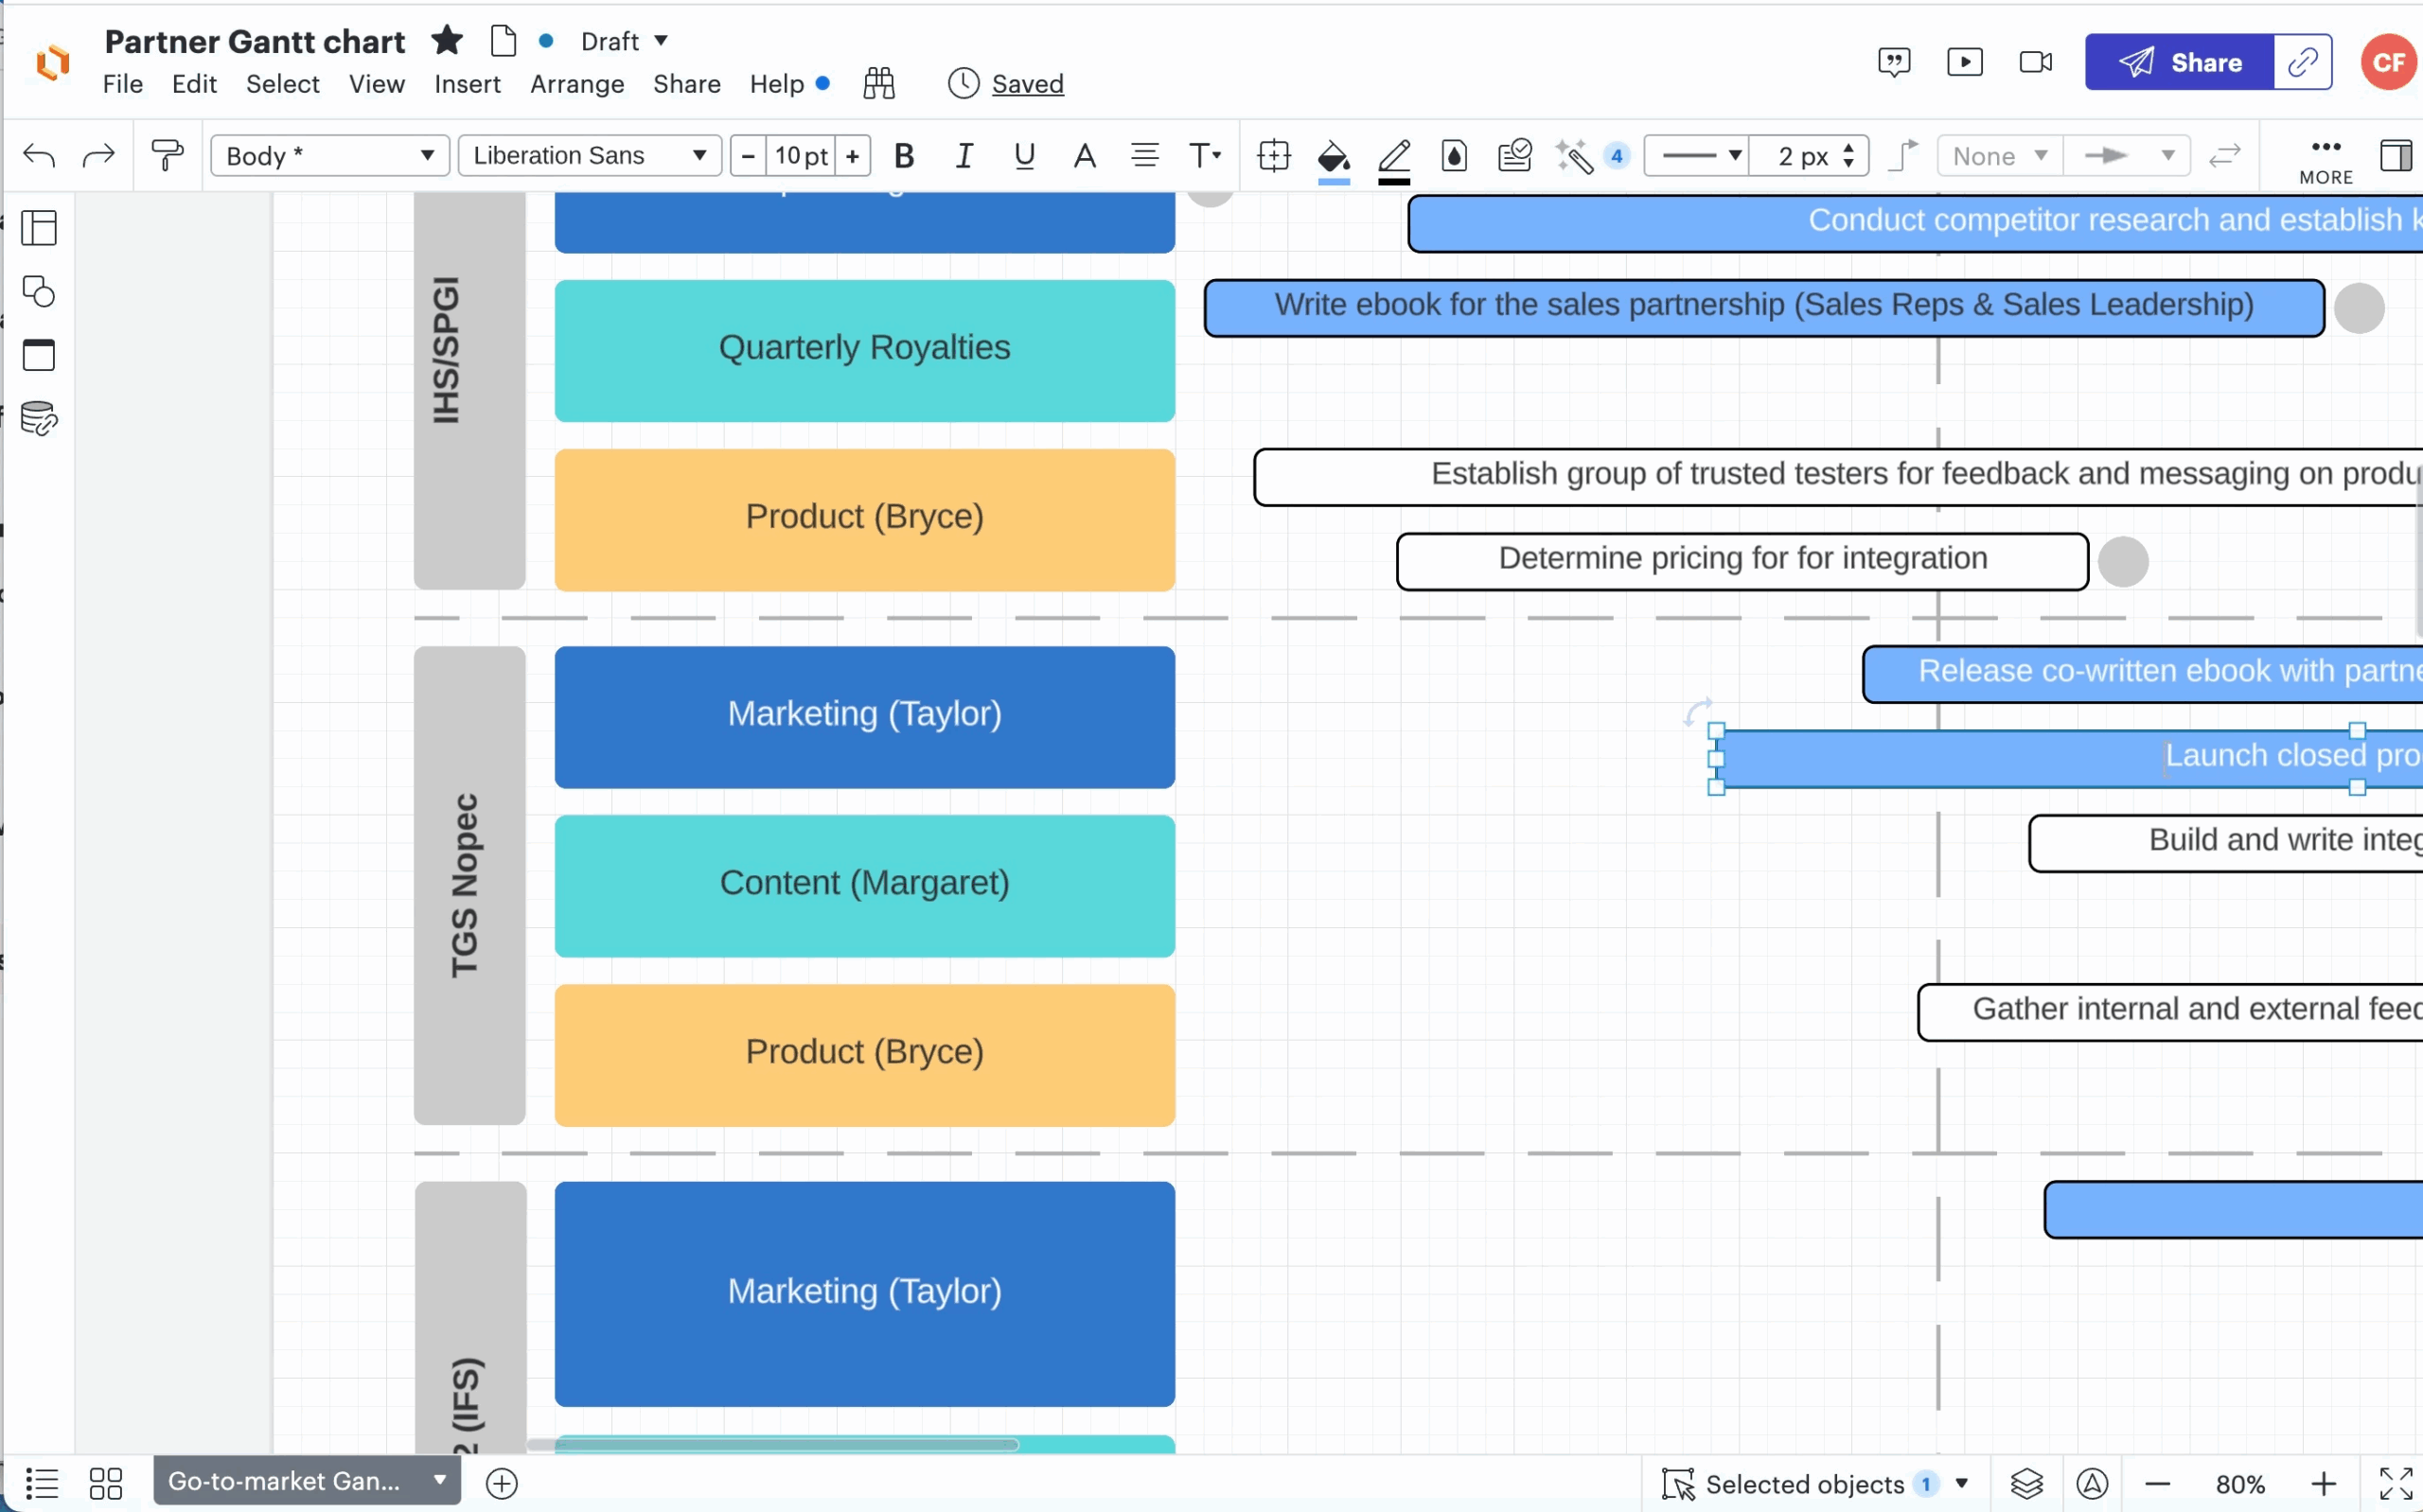This screenshot has width=2423, height=1512.
Task: Click the video recording icon in the header
Action: click(2035, 61)
